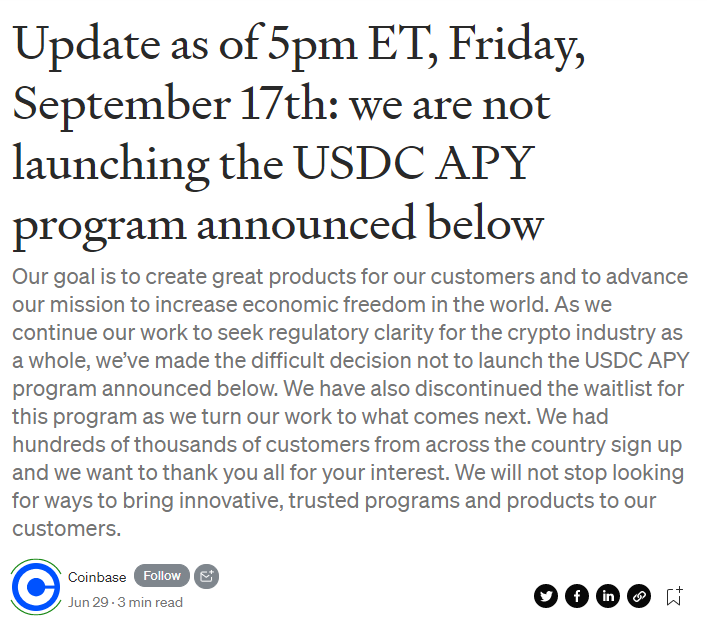Image resolution: width=707 pixels, height=641 pixels.
Task: Click 'USDC APY' in the headline
Action: (414, 163)
